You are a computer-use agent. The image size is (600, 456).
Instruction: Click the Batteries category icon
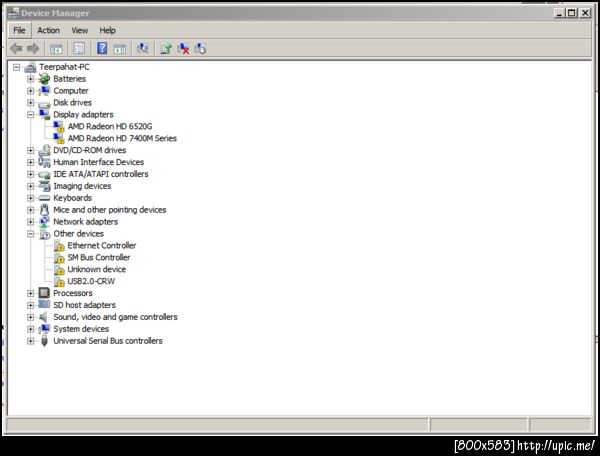(x=44, y=79)
